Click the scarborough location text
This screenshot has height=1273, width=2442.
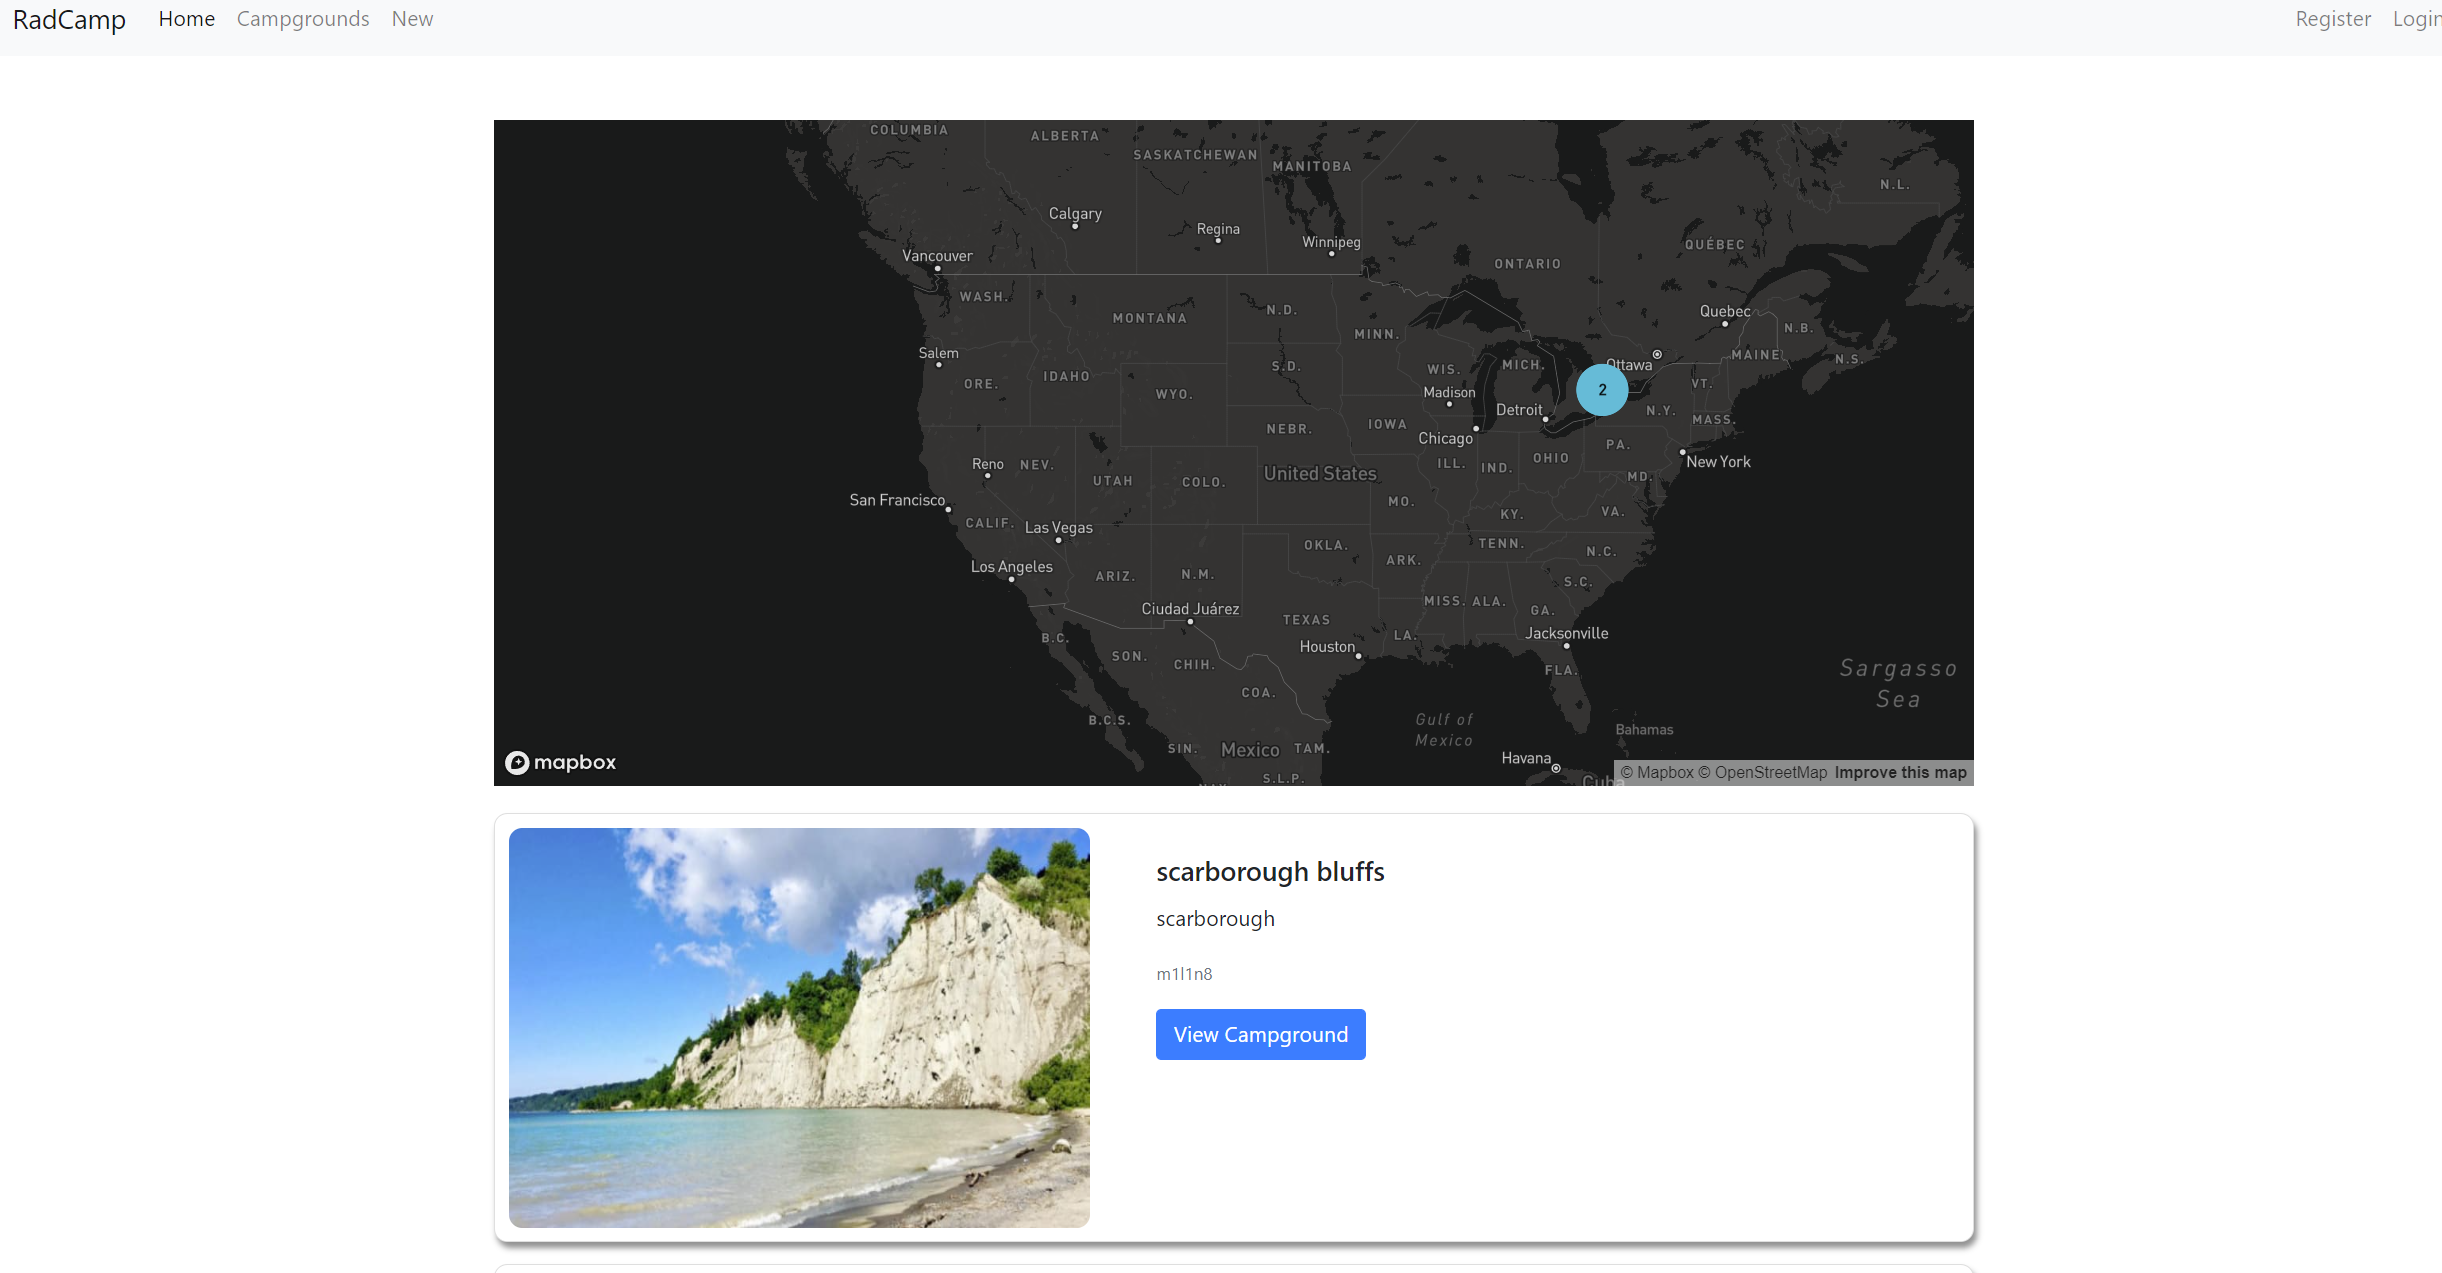[1215, 916]
